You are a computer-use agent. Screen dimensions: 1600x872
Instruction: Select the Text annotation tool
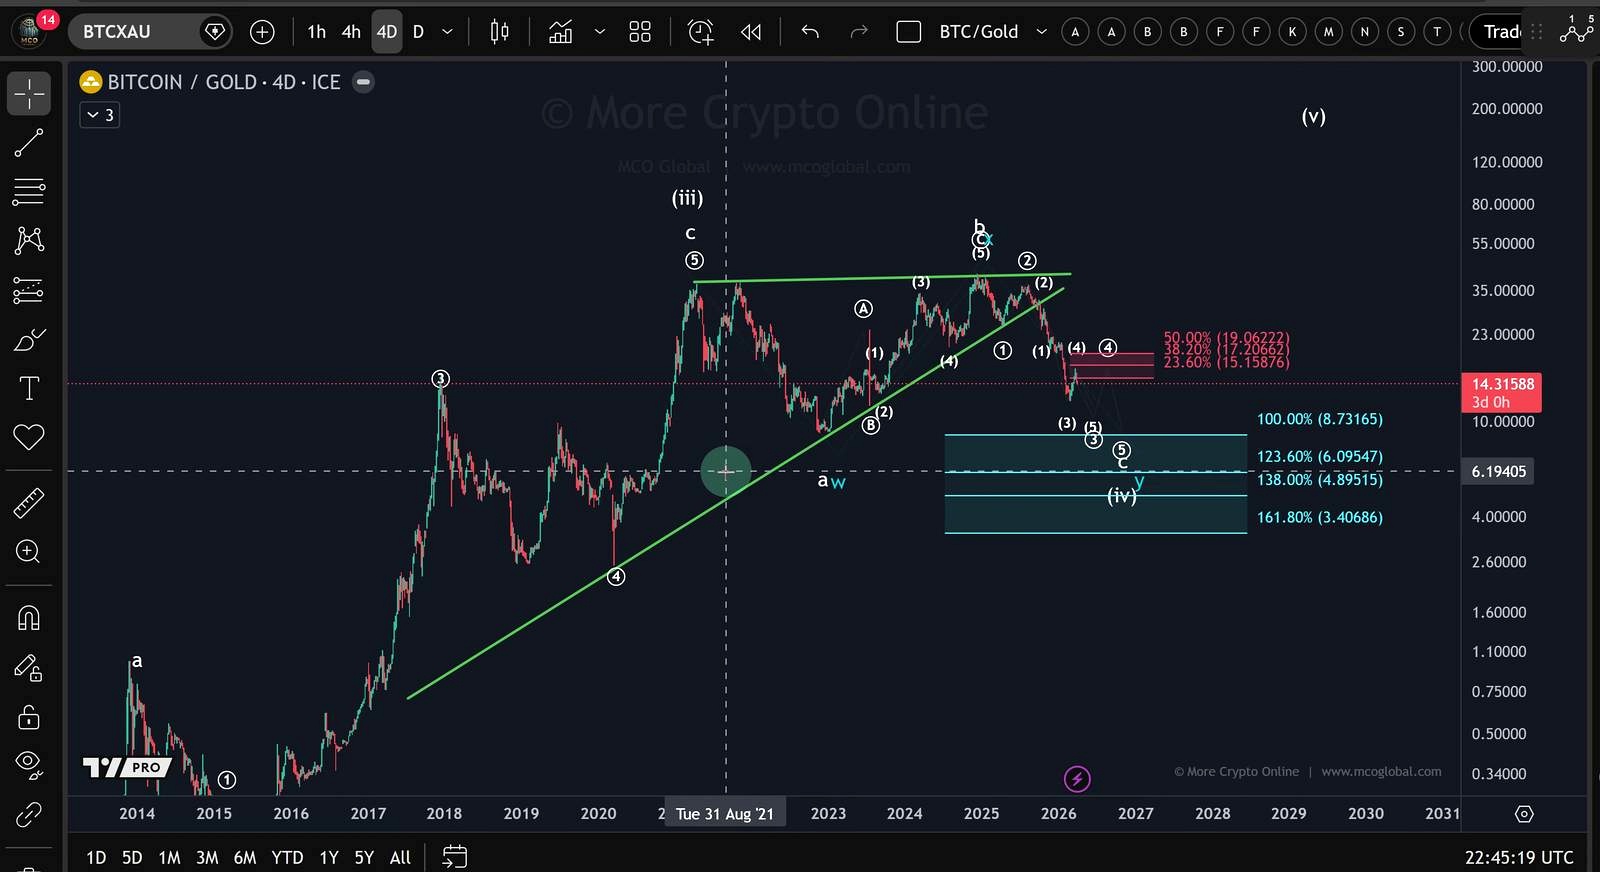[x=29, y=388]
